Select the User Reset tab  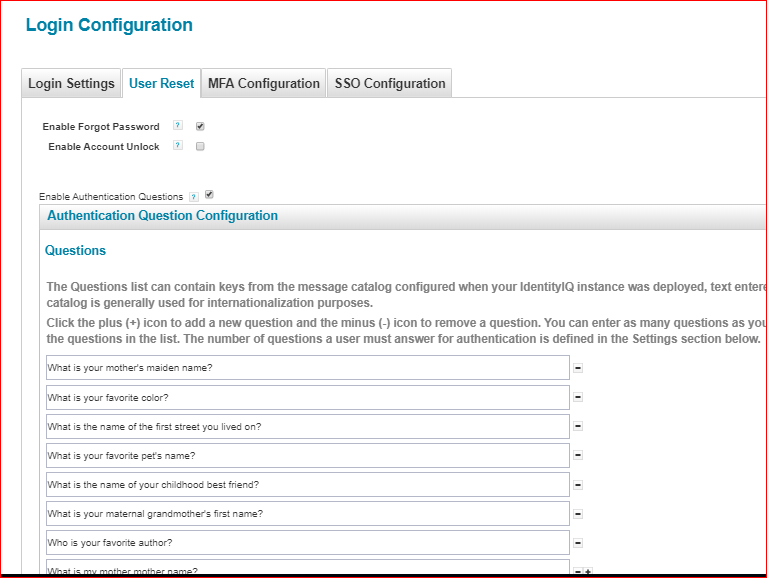162,83
